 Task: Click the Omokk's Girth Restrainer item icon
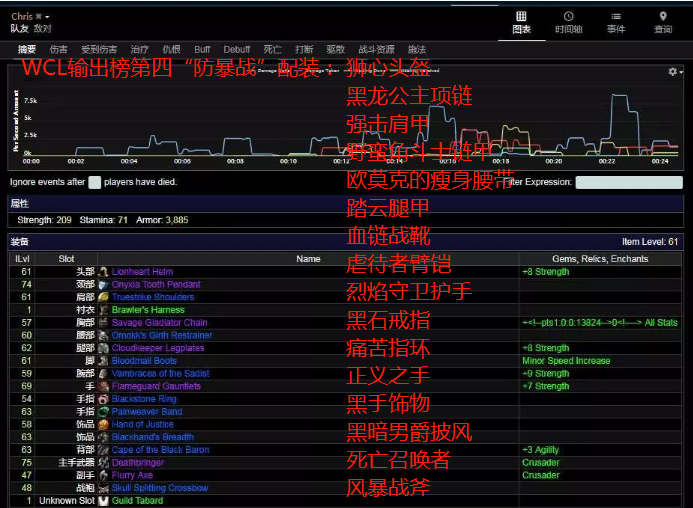[103, 336]
